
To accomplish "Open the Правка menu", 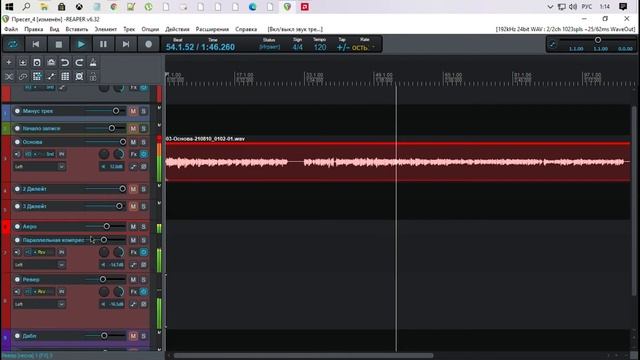I will point(33,29).
